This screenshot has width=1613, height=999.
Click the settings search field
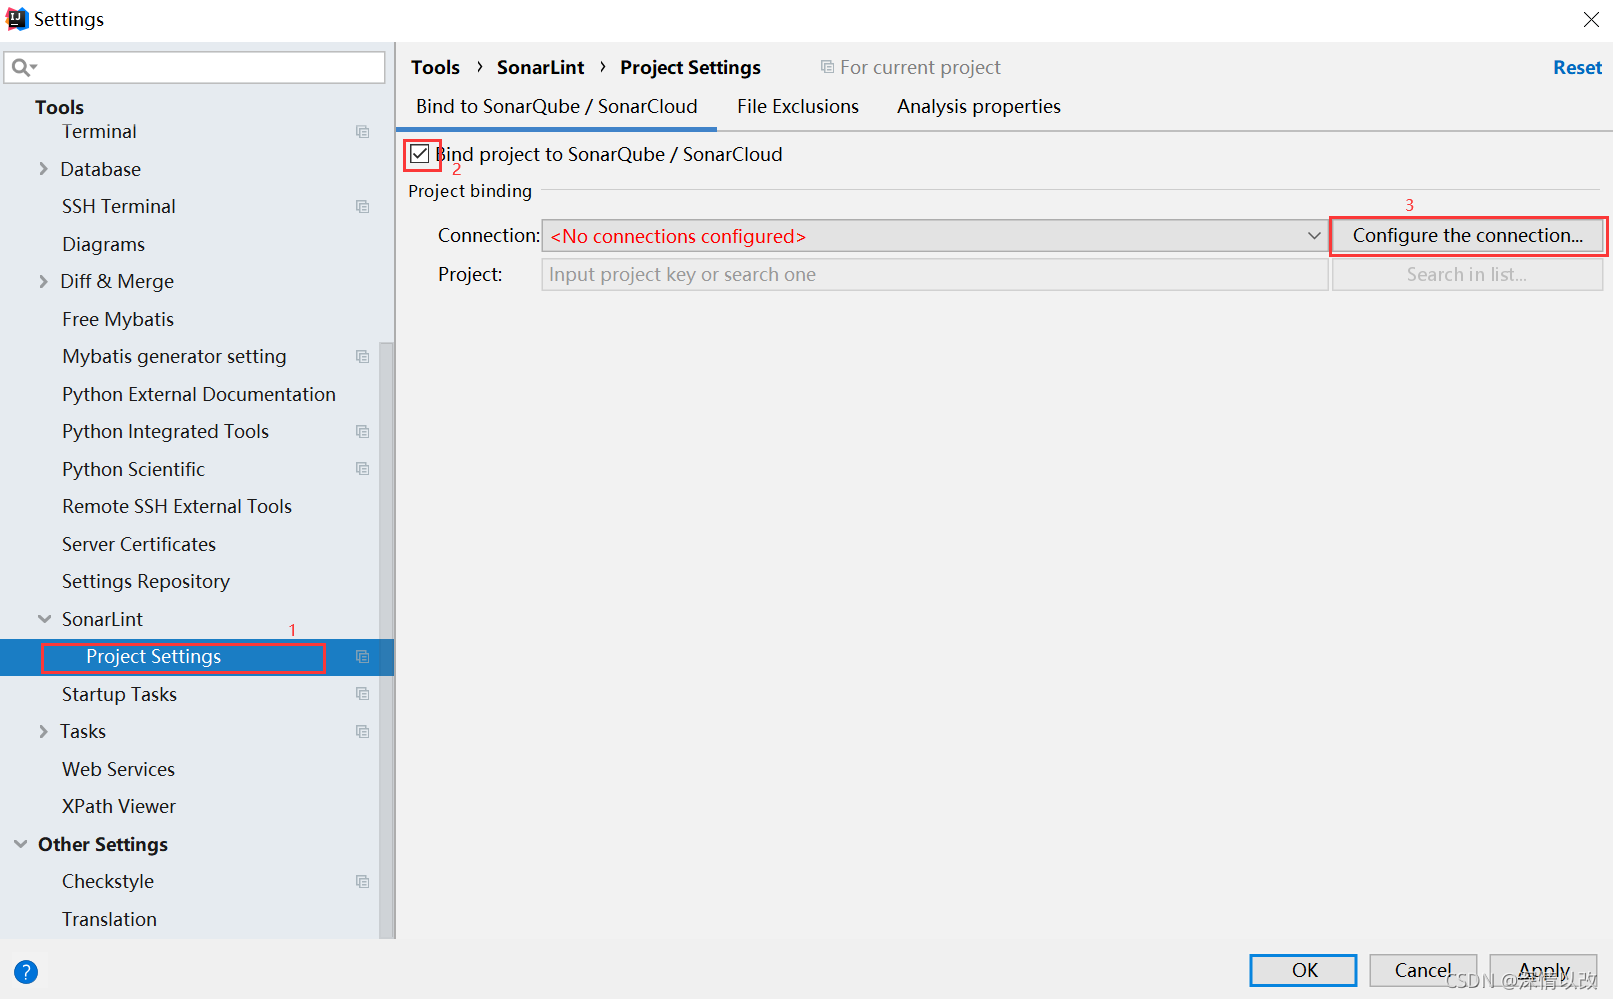195,67
